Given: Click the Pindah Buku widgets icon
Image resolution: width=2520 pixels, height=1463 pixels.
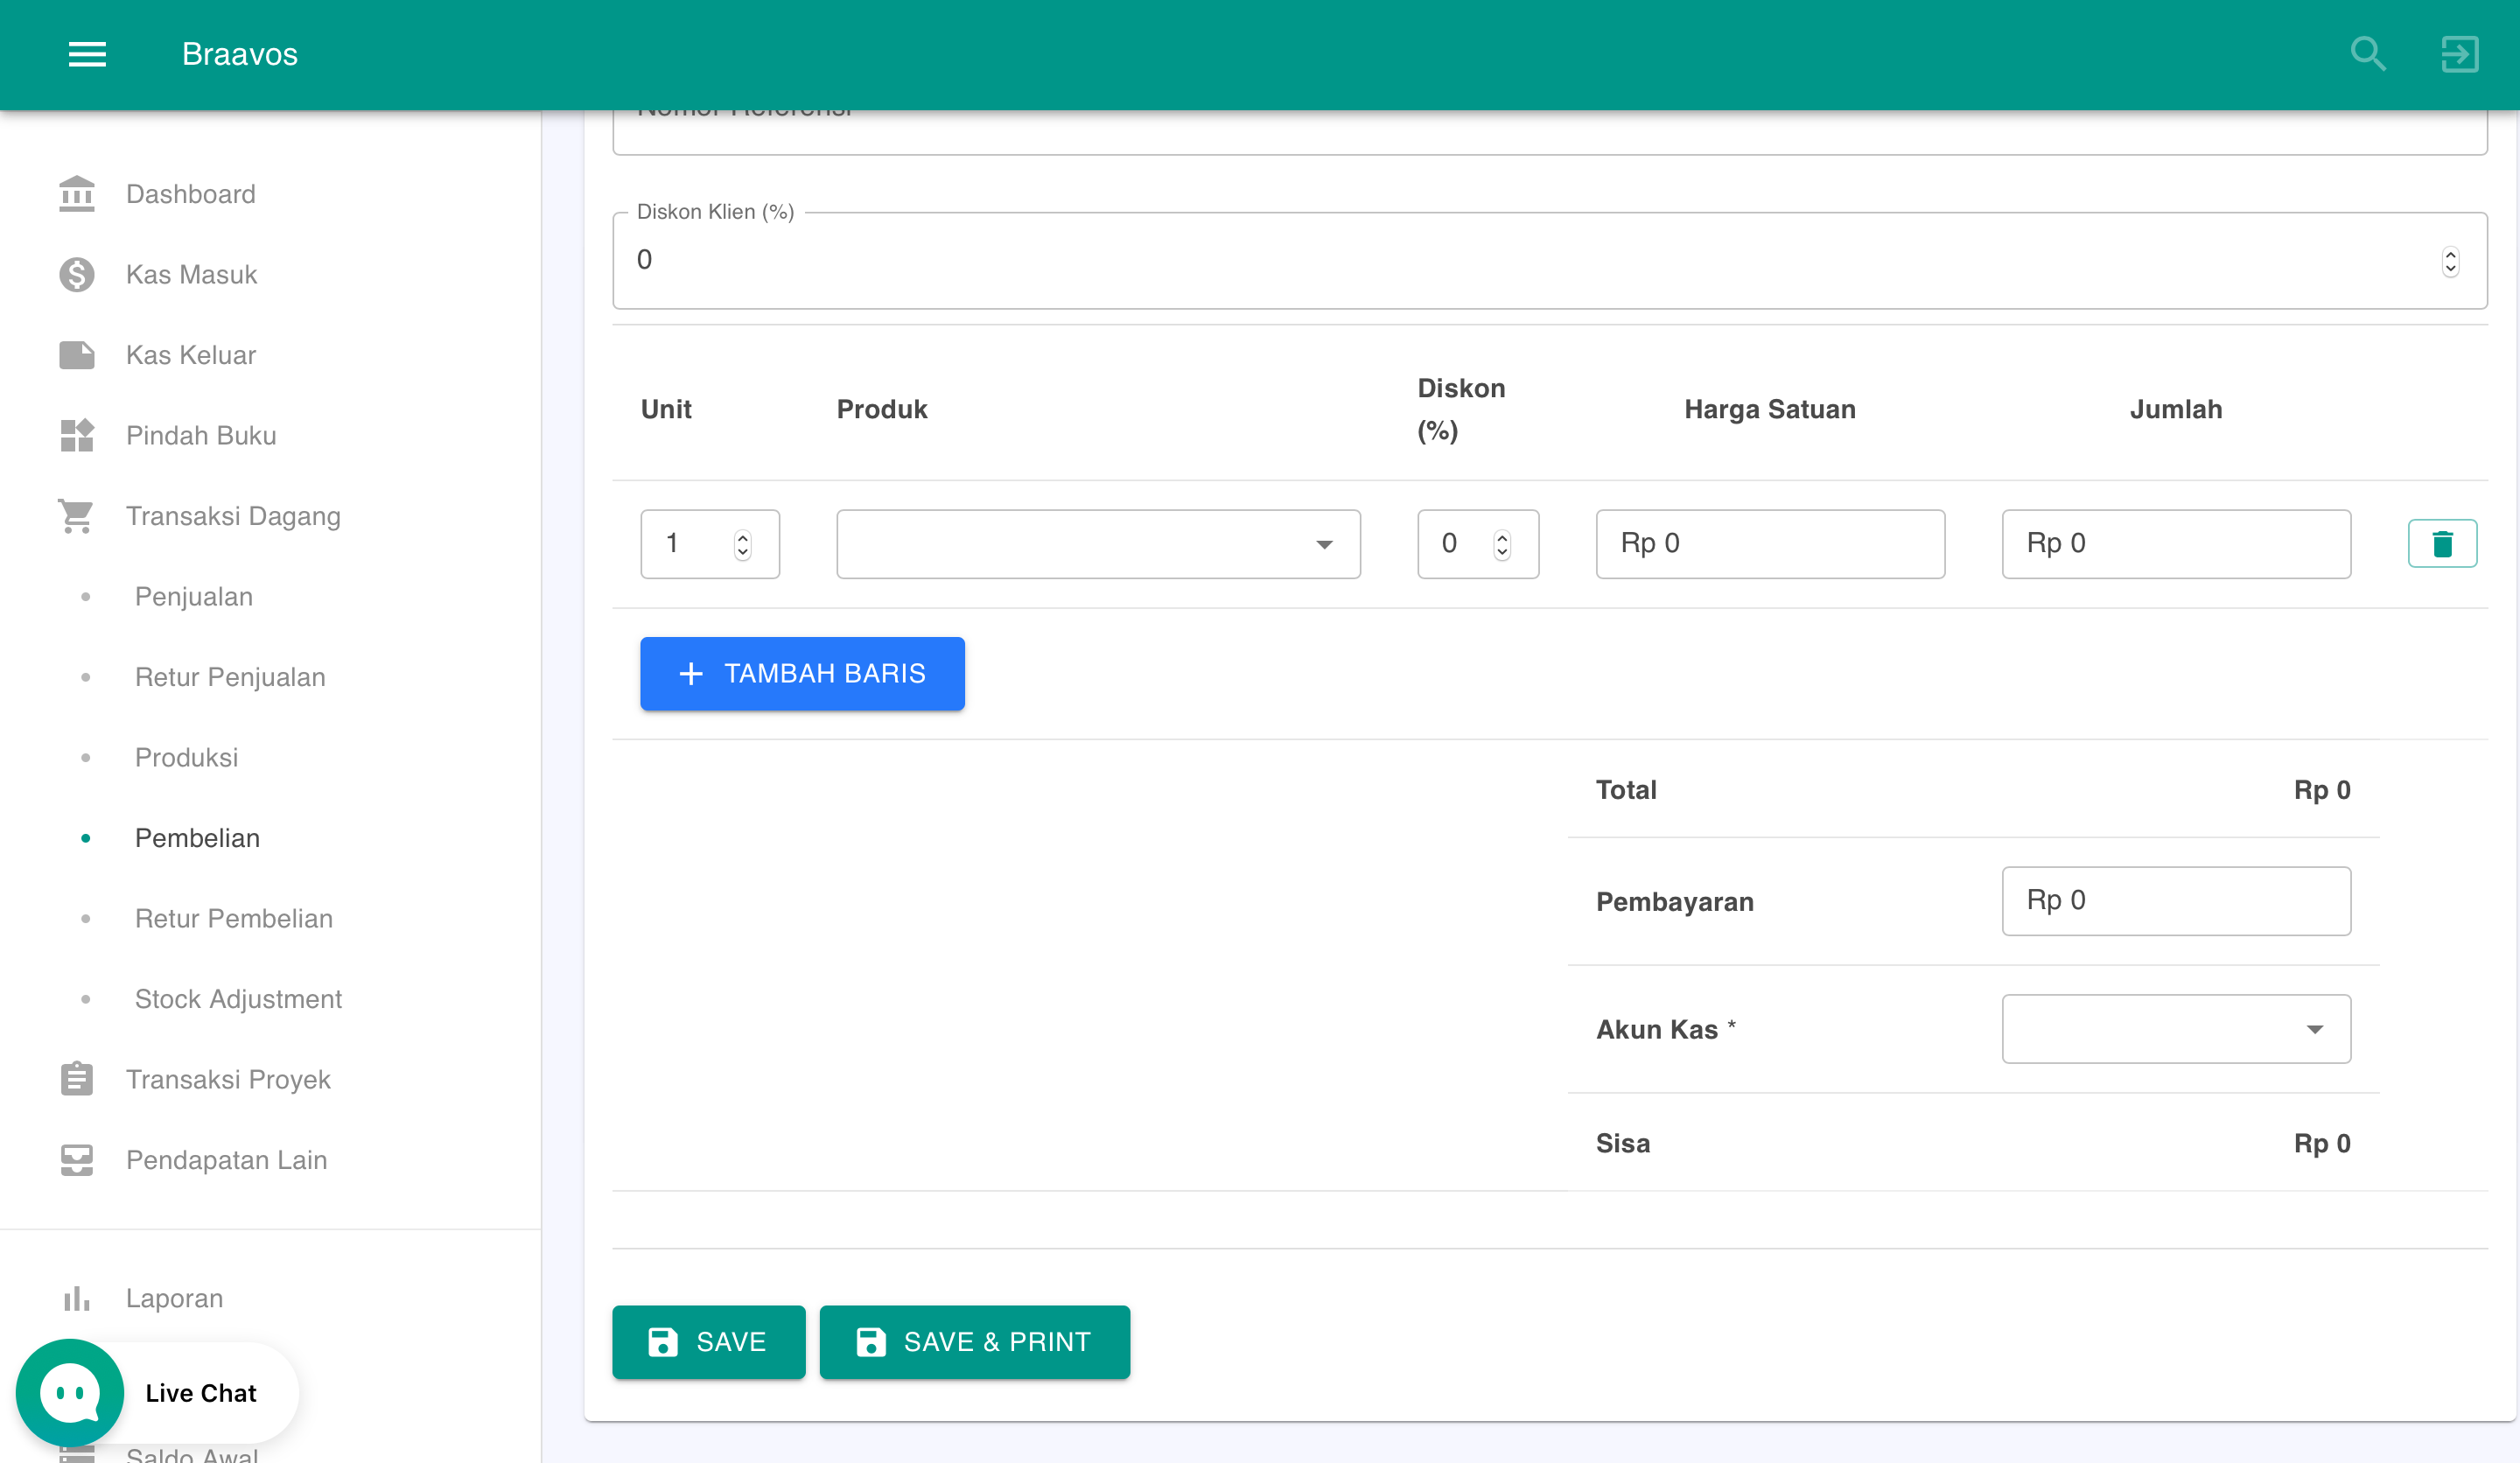Looking at the screenshot, I should click(x=77, y=435).
